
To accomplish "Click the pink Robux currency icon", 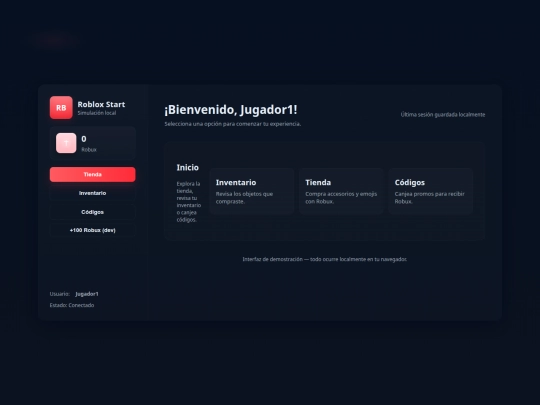I will [66, 143].
